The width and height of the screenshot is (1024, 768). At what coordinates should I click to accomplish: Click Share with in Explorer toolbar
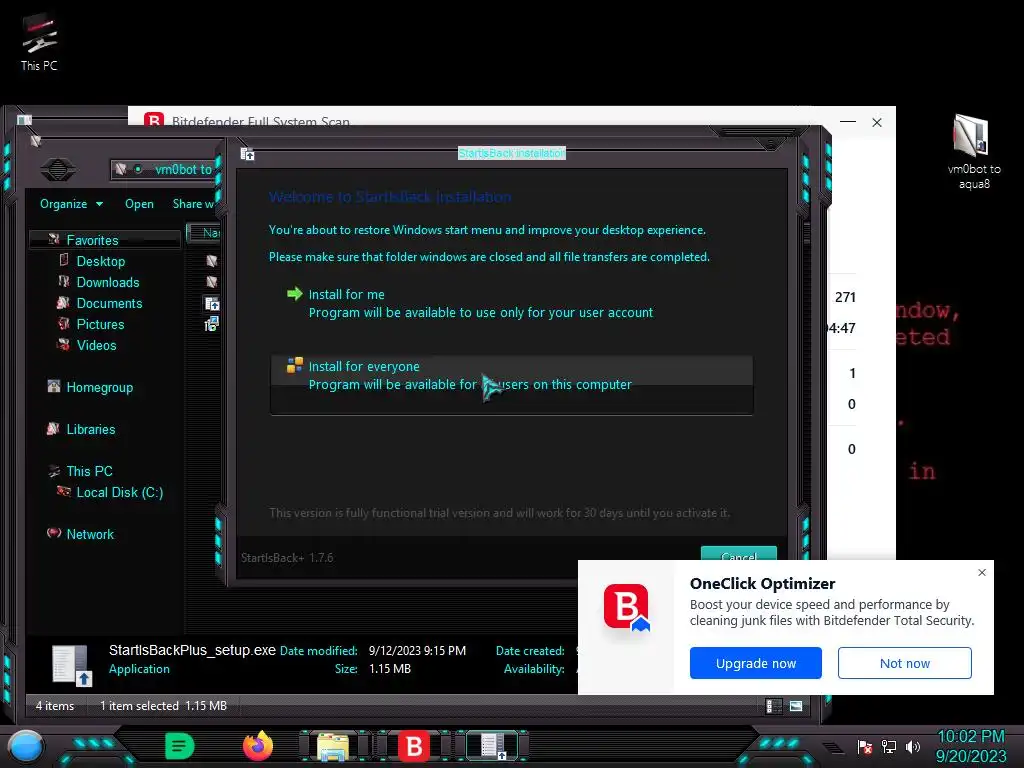click(193, 204)
